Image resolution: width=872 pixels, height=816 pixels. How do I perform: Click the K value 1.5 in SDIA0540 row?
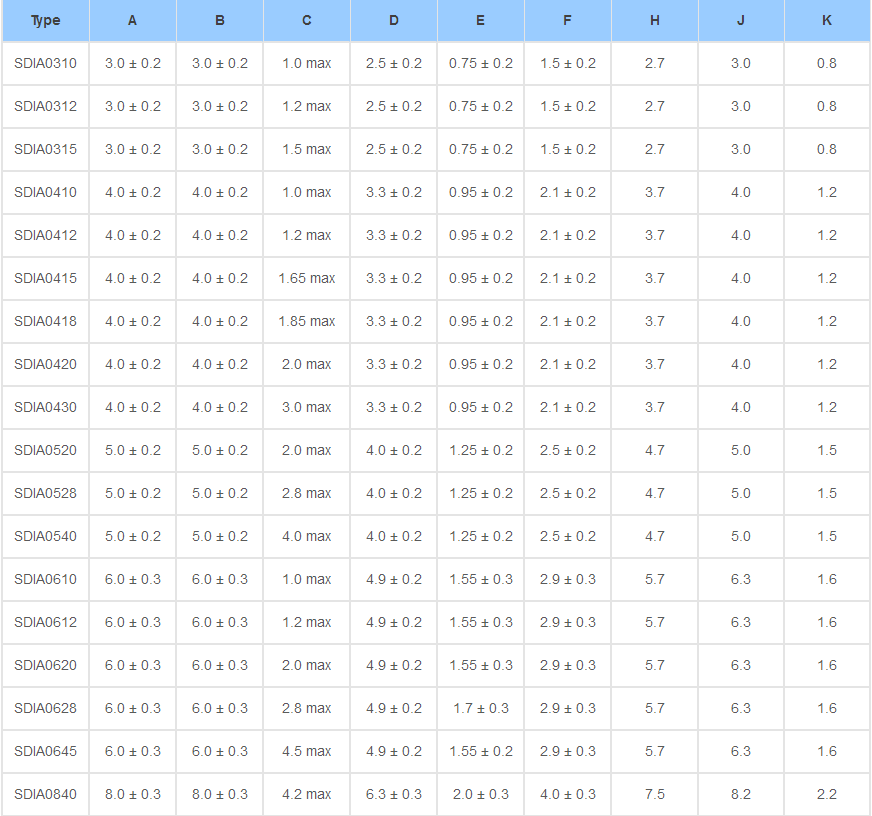pos(827,536)
